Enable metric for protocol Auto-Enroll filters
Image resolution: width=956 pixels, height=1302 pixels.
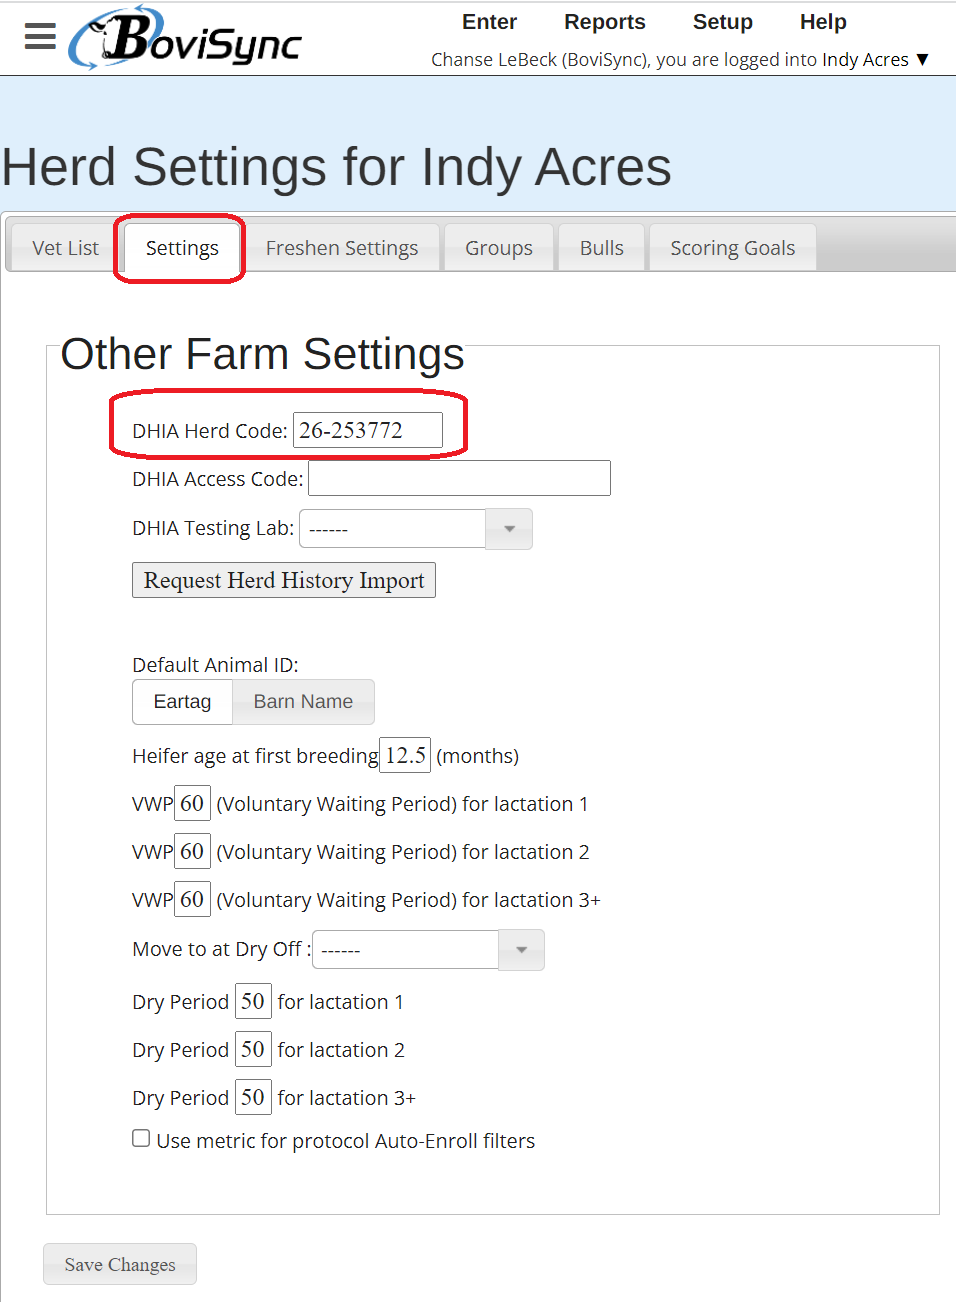(142, 1139)
